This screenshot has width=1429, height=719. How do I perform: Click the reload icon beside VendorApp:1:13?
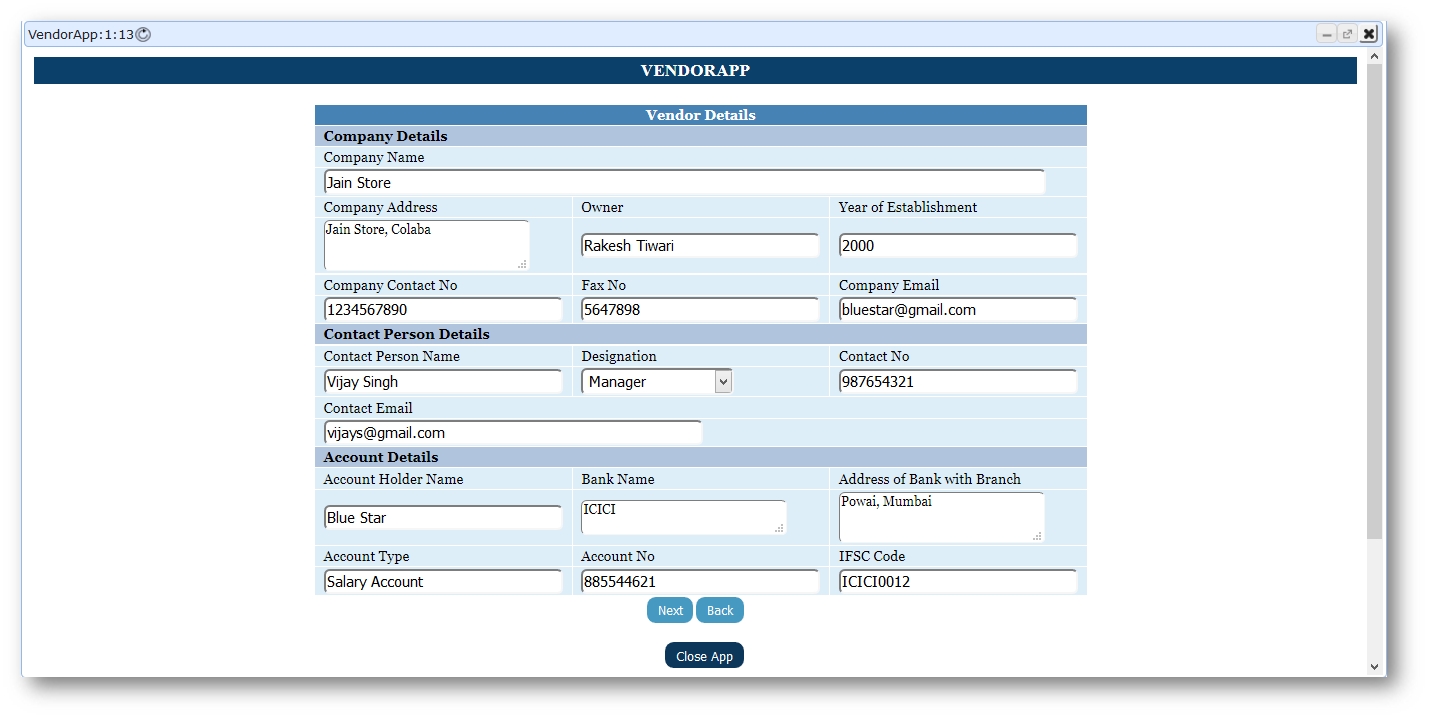coord(143,35)
